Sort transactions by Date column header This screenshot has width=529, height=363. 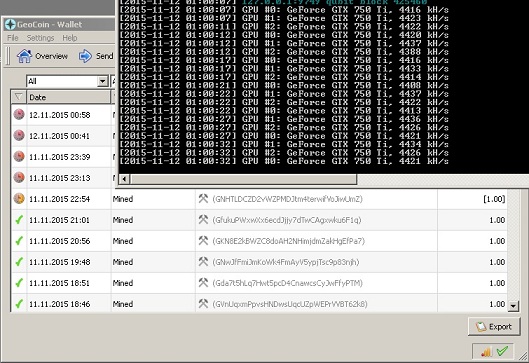(68, 97)
